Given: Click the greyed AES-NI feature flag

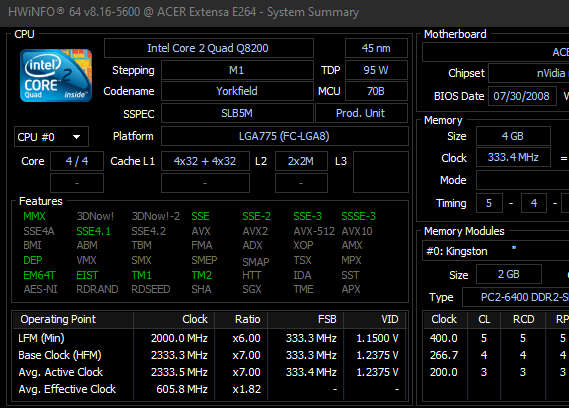Looking at the screenshot, I should [x=41, y=289].
